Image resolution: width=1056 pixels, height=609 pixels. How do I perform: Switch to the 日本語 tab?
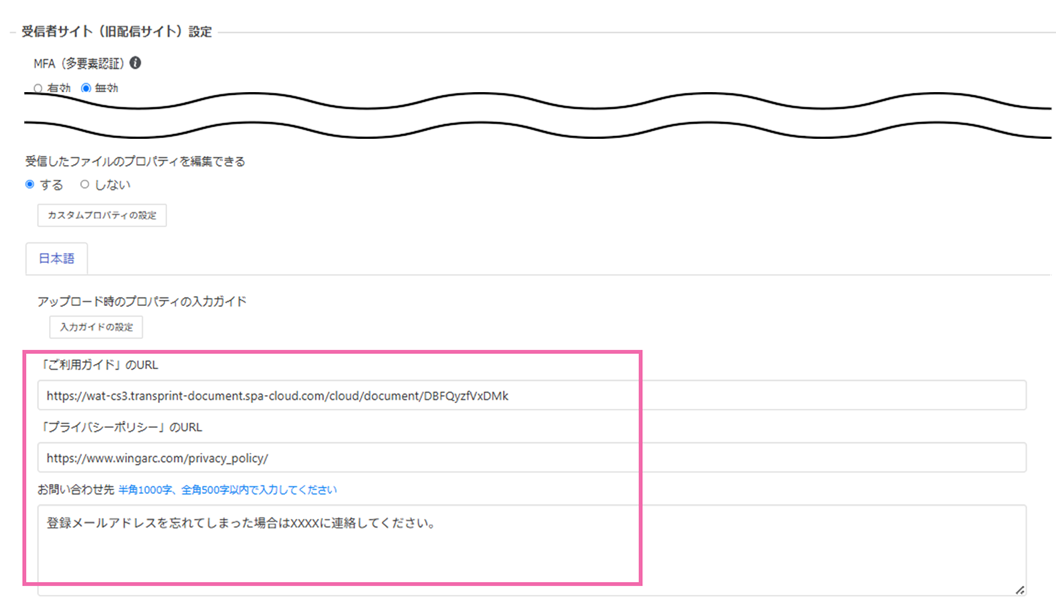point(56,258)
